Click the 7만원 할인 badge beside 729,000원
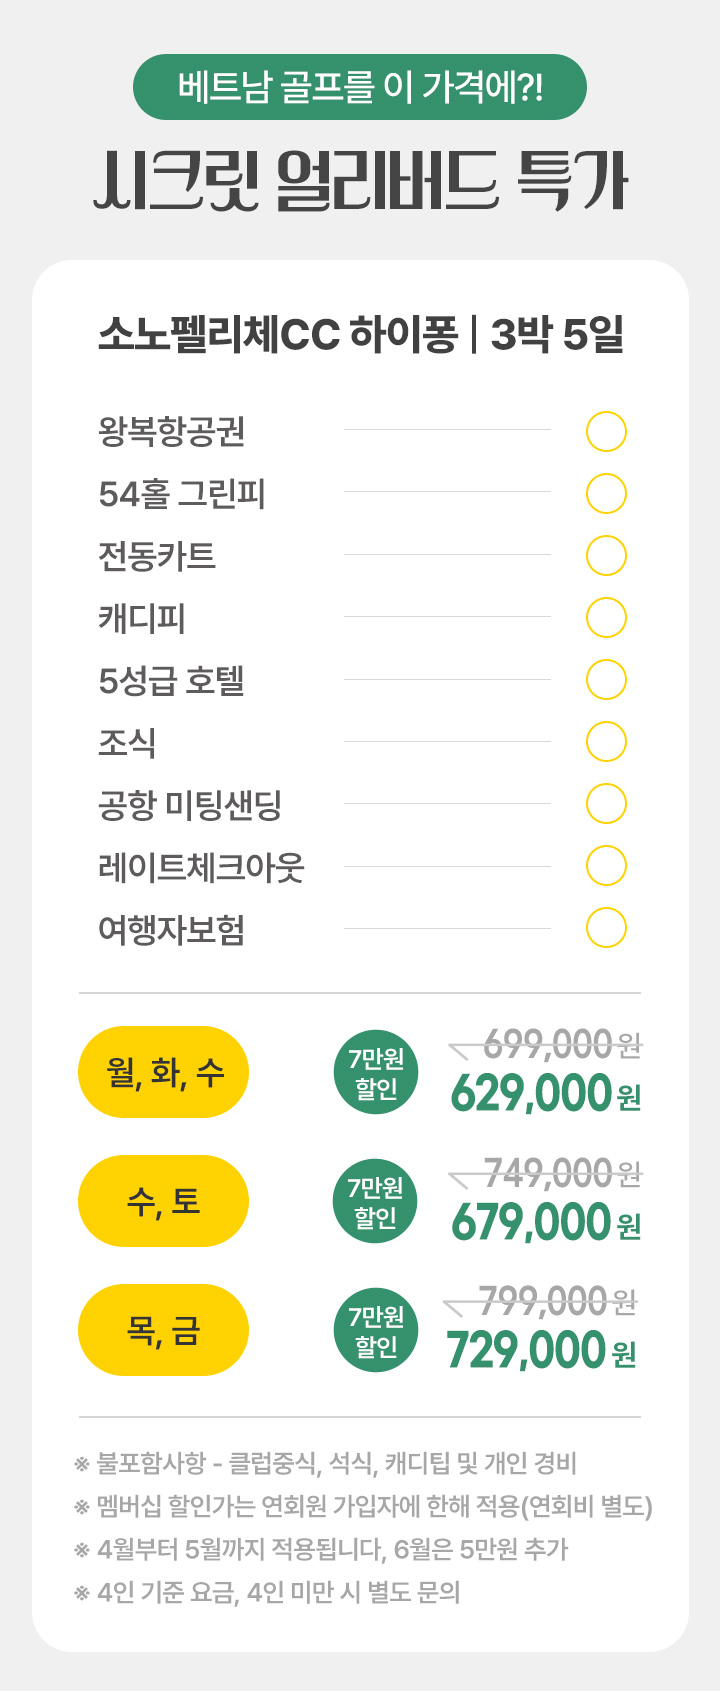Image resolution: width=720 pixels, height=1691 pixels. [376, 1331]
